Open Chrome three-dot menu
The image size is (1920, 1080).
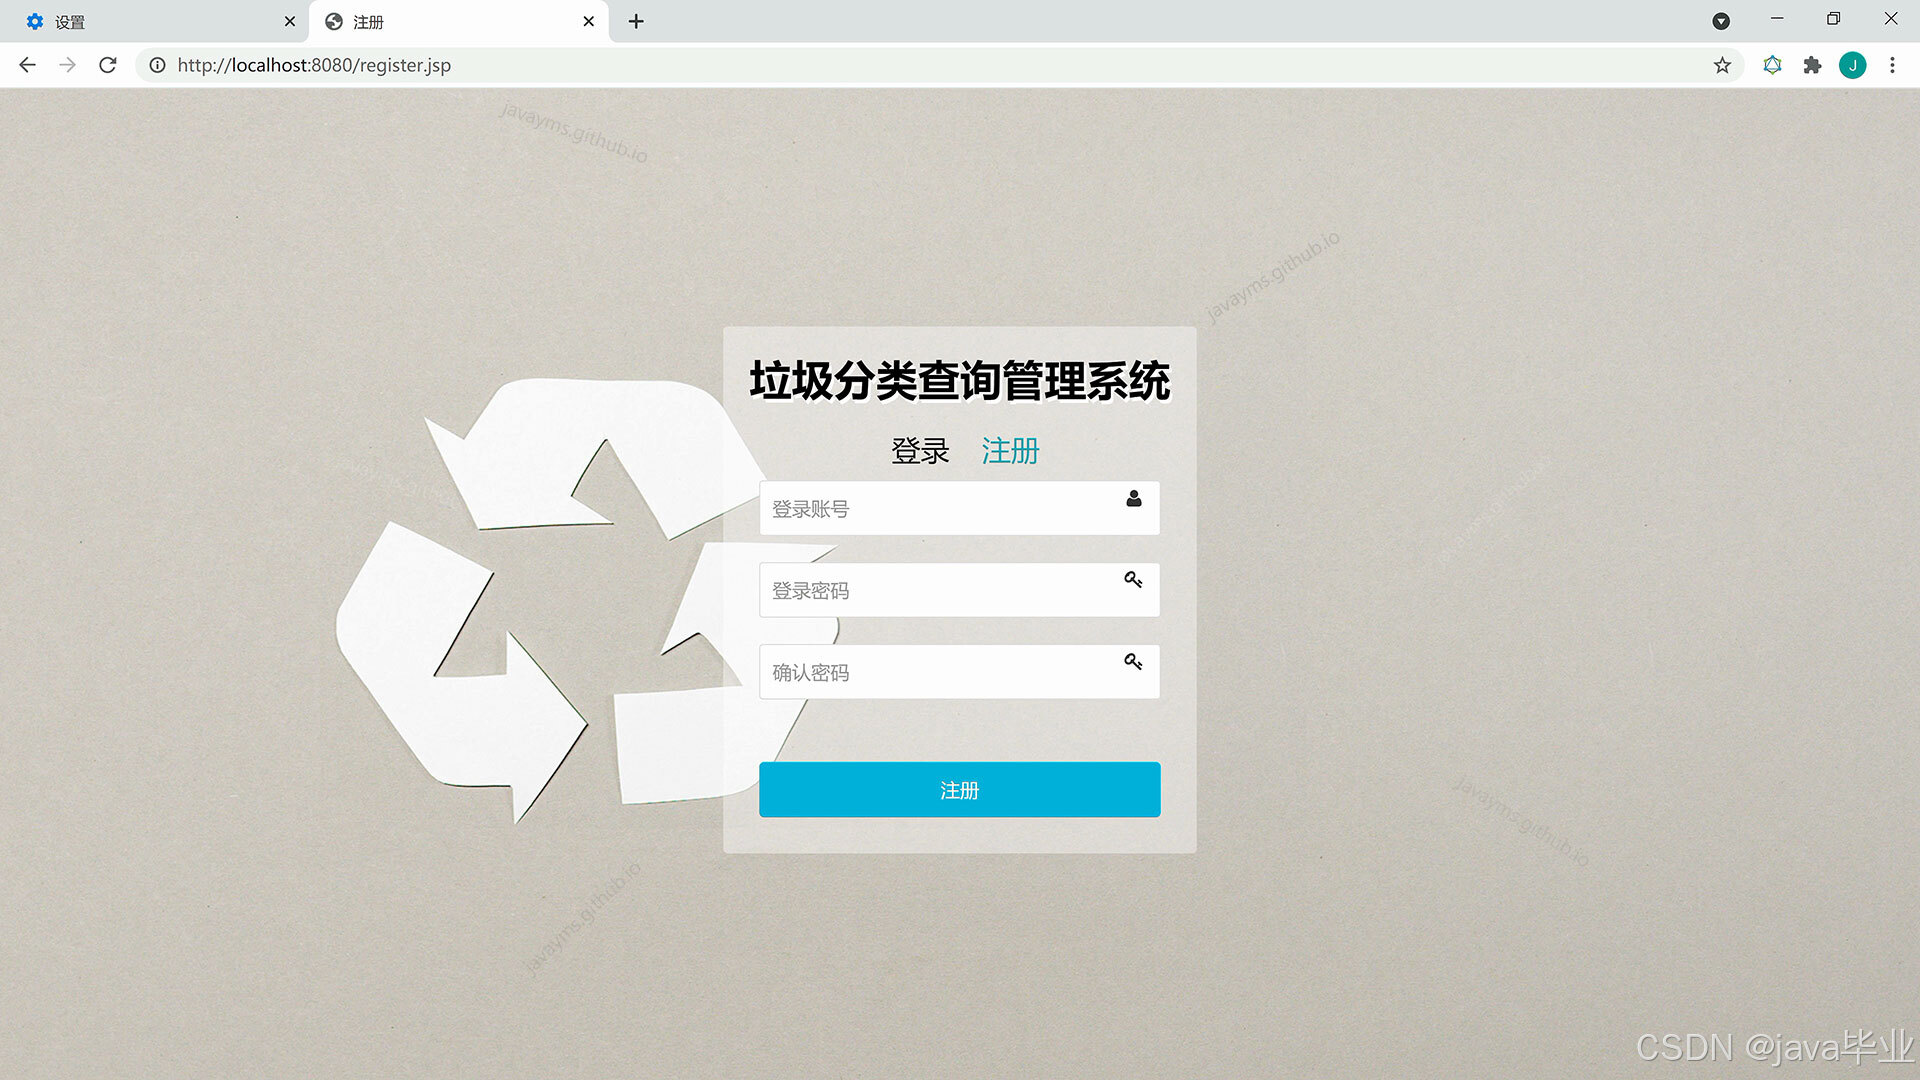click(1892, 65)
